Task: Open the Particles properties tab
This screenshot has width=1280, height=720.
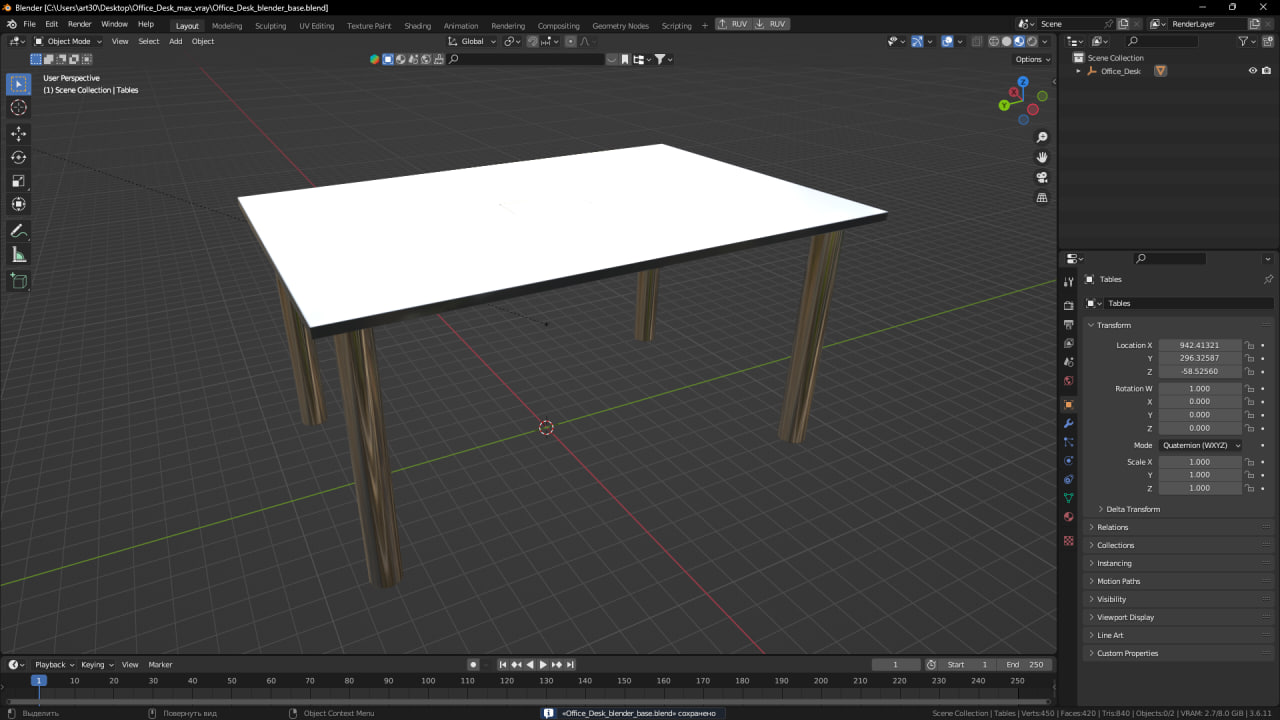Action: (1069, 442)
